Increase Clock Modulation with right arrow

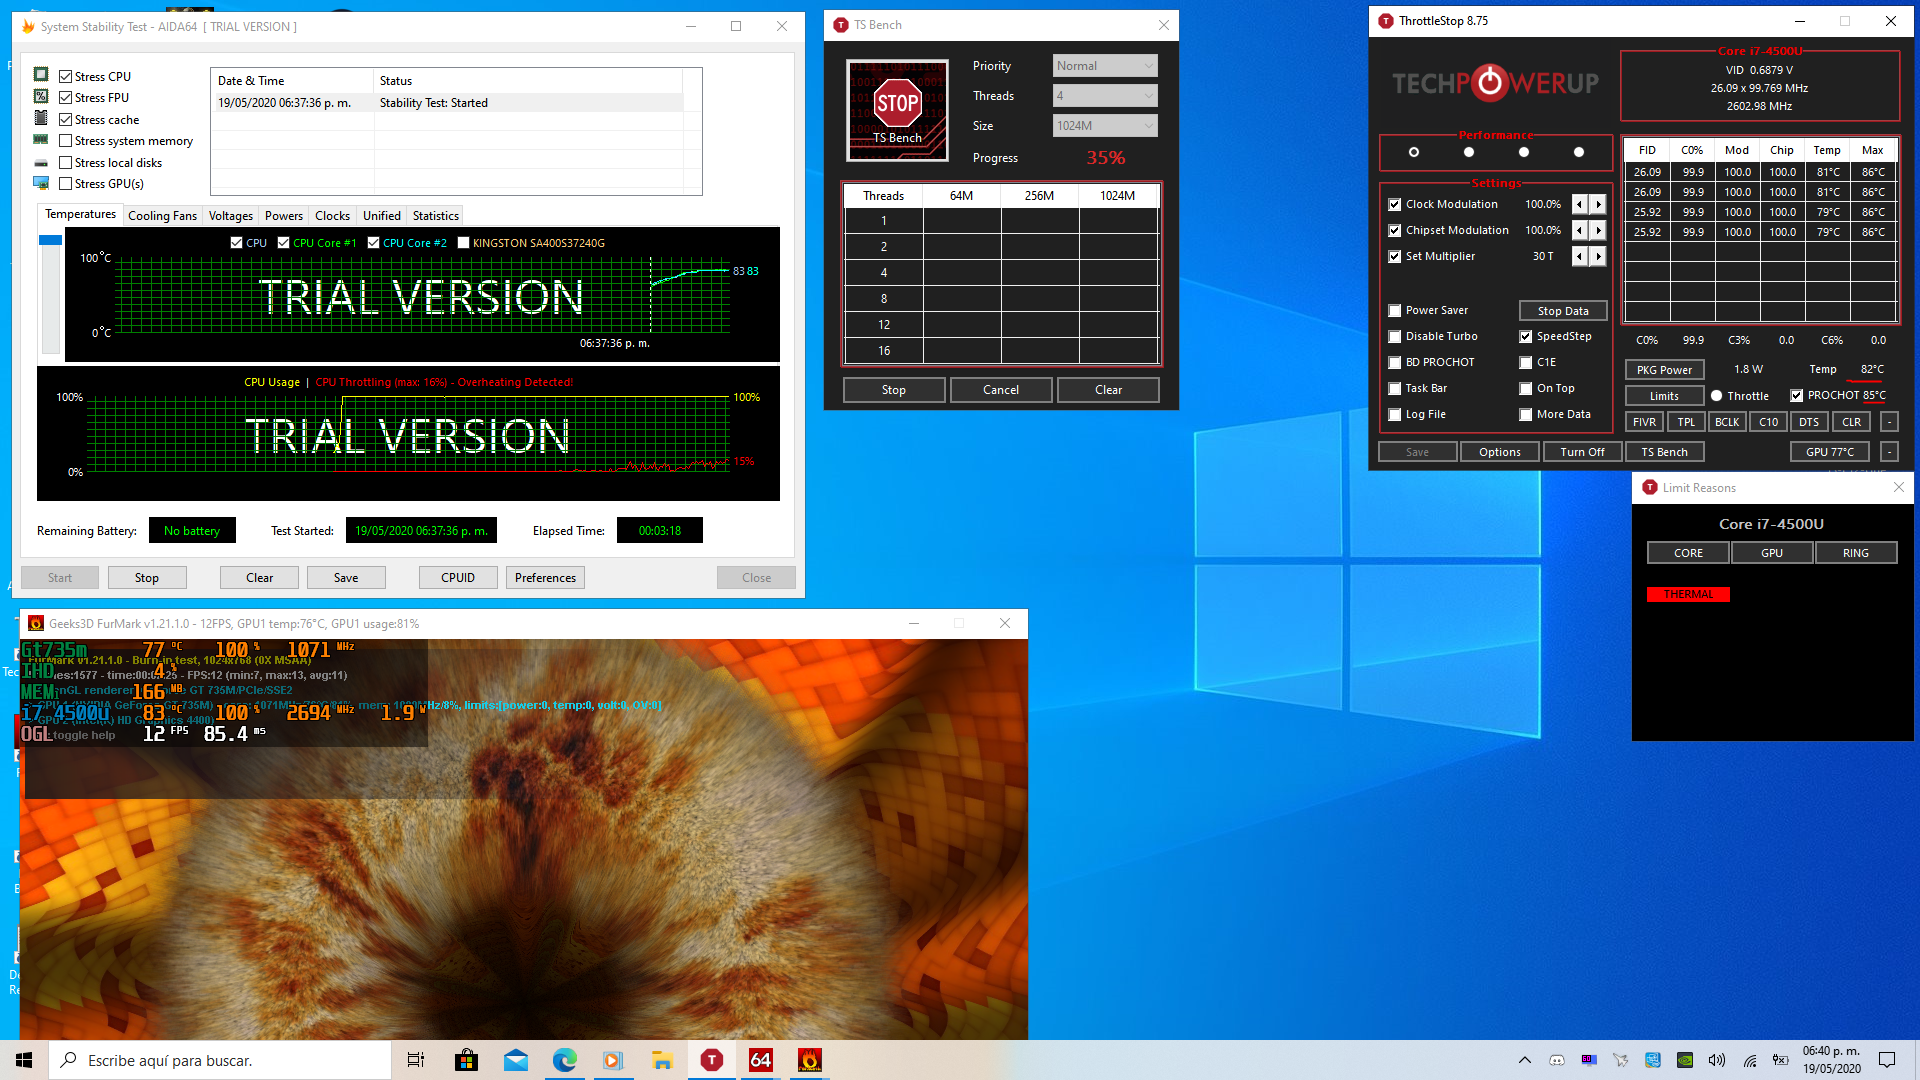[x=1598, y=204]
